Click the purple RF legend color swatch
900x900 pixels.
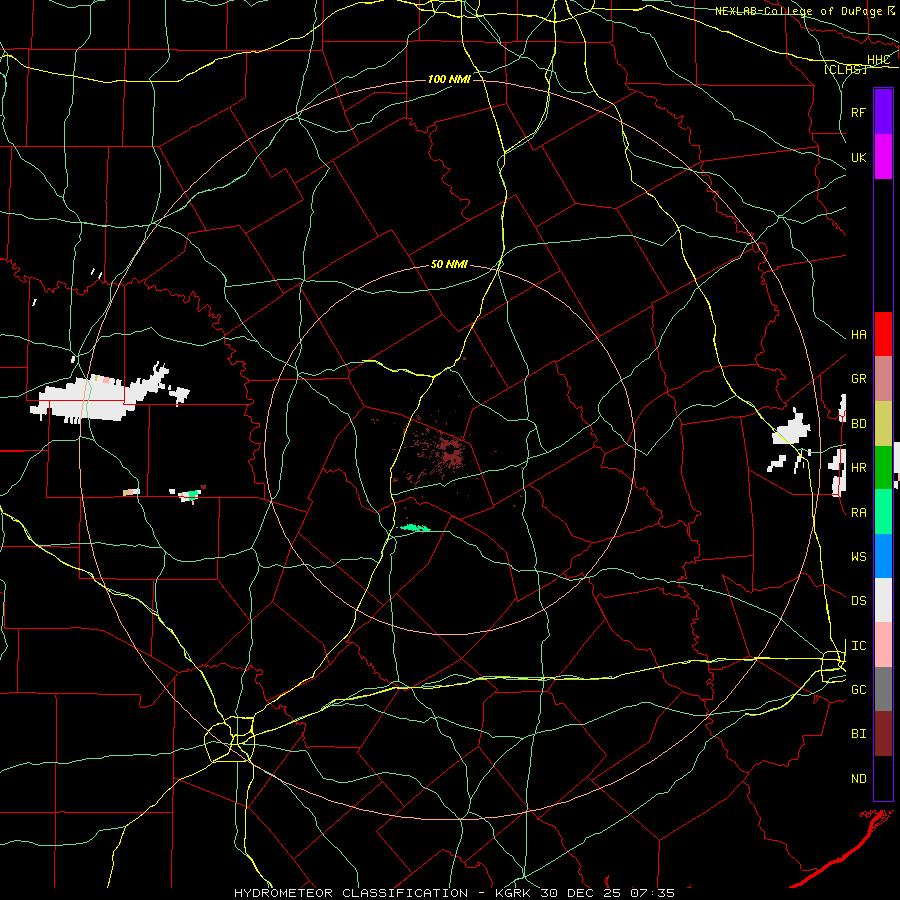pos(883,112)
